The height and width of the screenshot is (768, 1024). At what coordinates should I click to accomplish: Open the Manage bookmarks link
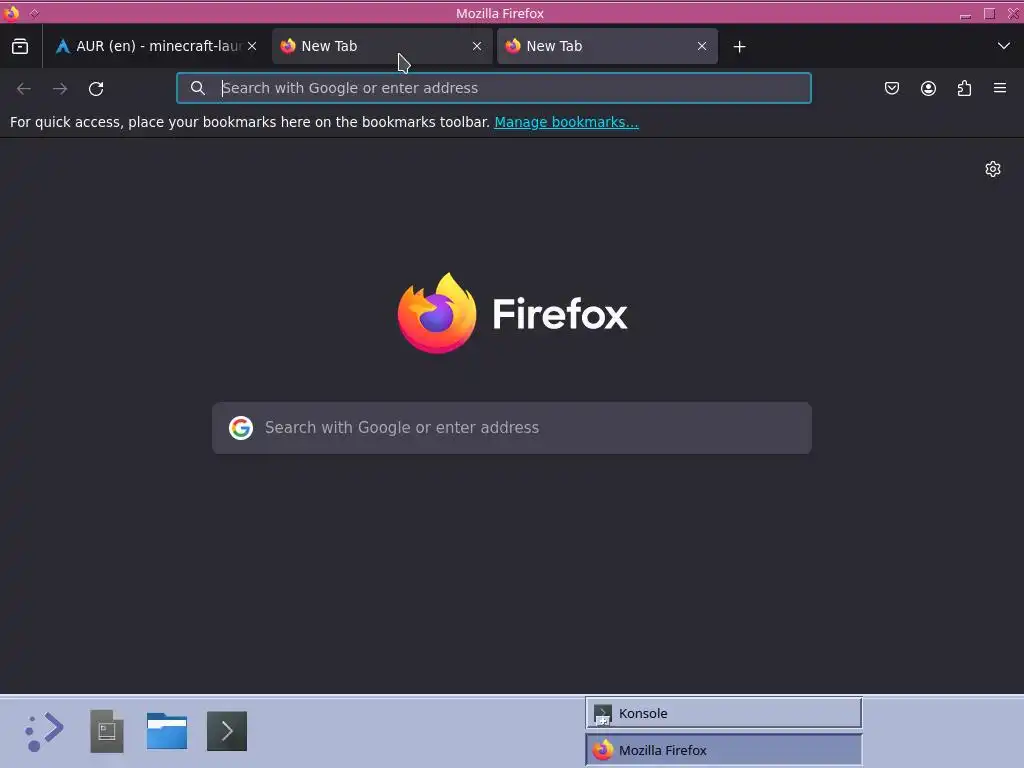click(x=566, y=122)
